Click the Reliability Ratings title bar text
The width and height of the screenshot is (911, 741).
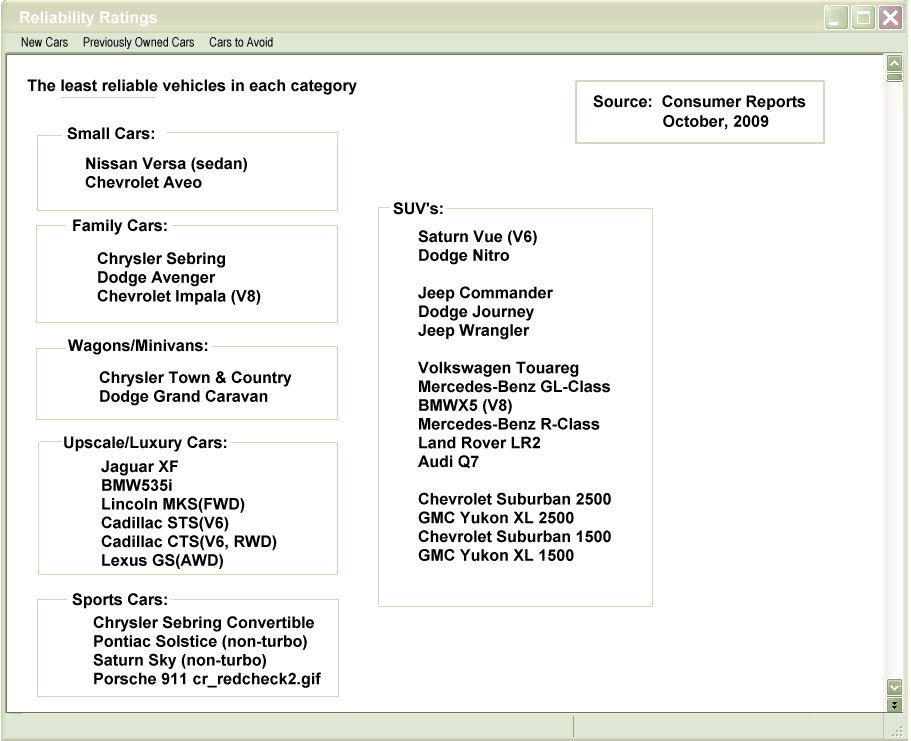(89, 18)
